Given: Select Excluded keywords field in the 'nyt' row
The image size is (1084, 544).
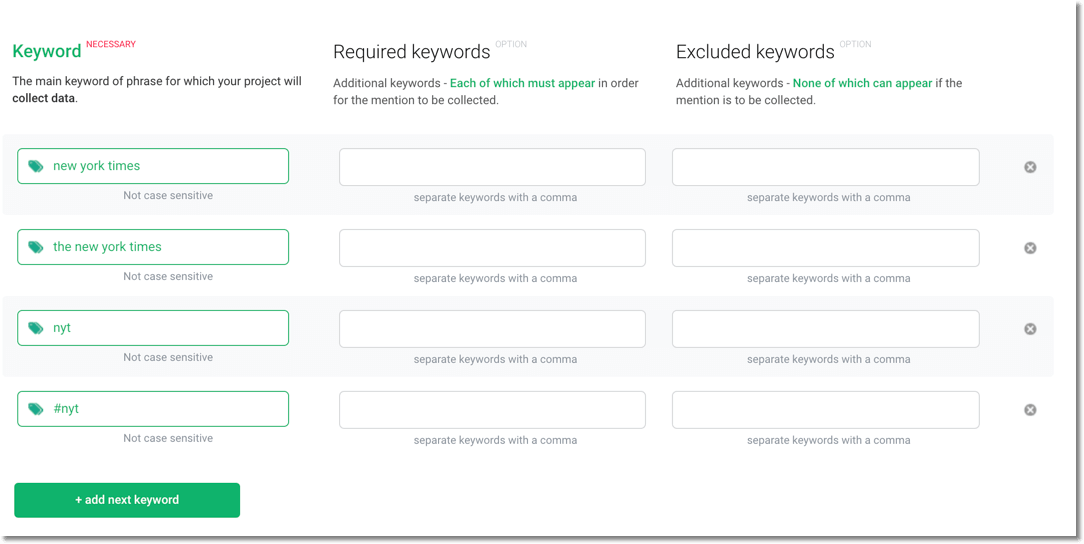Looking at the screenshot, I should click(825, 328).
